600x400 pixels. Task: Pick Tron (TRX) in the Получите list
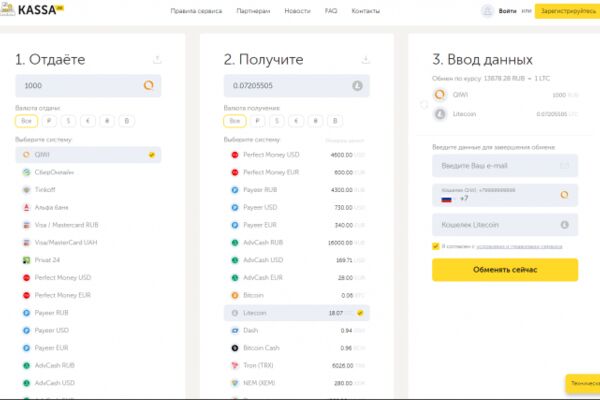tap(297, 366)
